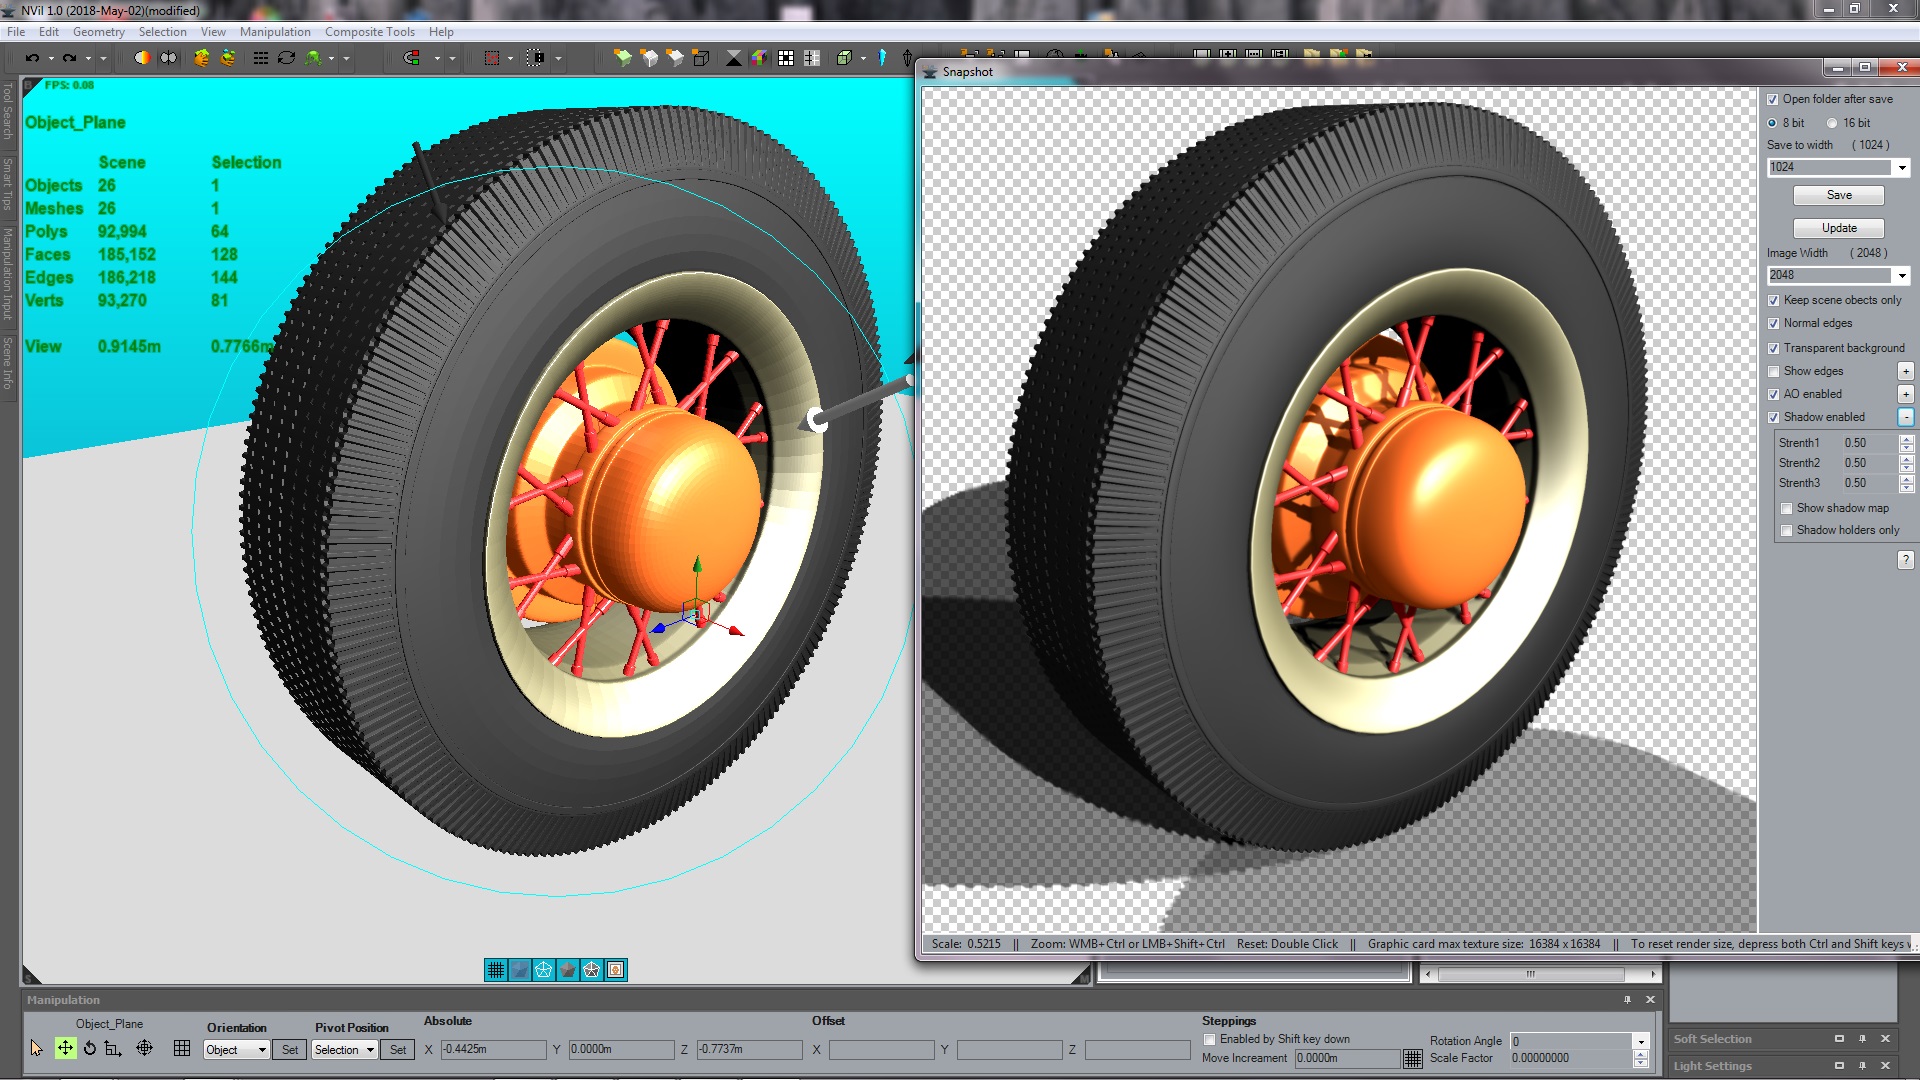
Task: Click the Undo icon in the toolbar
Action: pyautogui.click(x=32, y=58)
